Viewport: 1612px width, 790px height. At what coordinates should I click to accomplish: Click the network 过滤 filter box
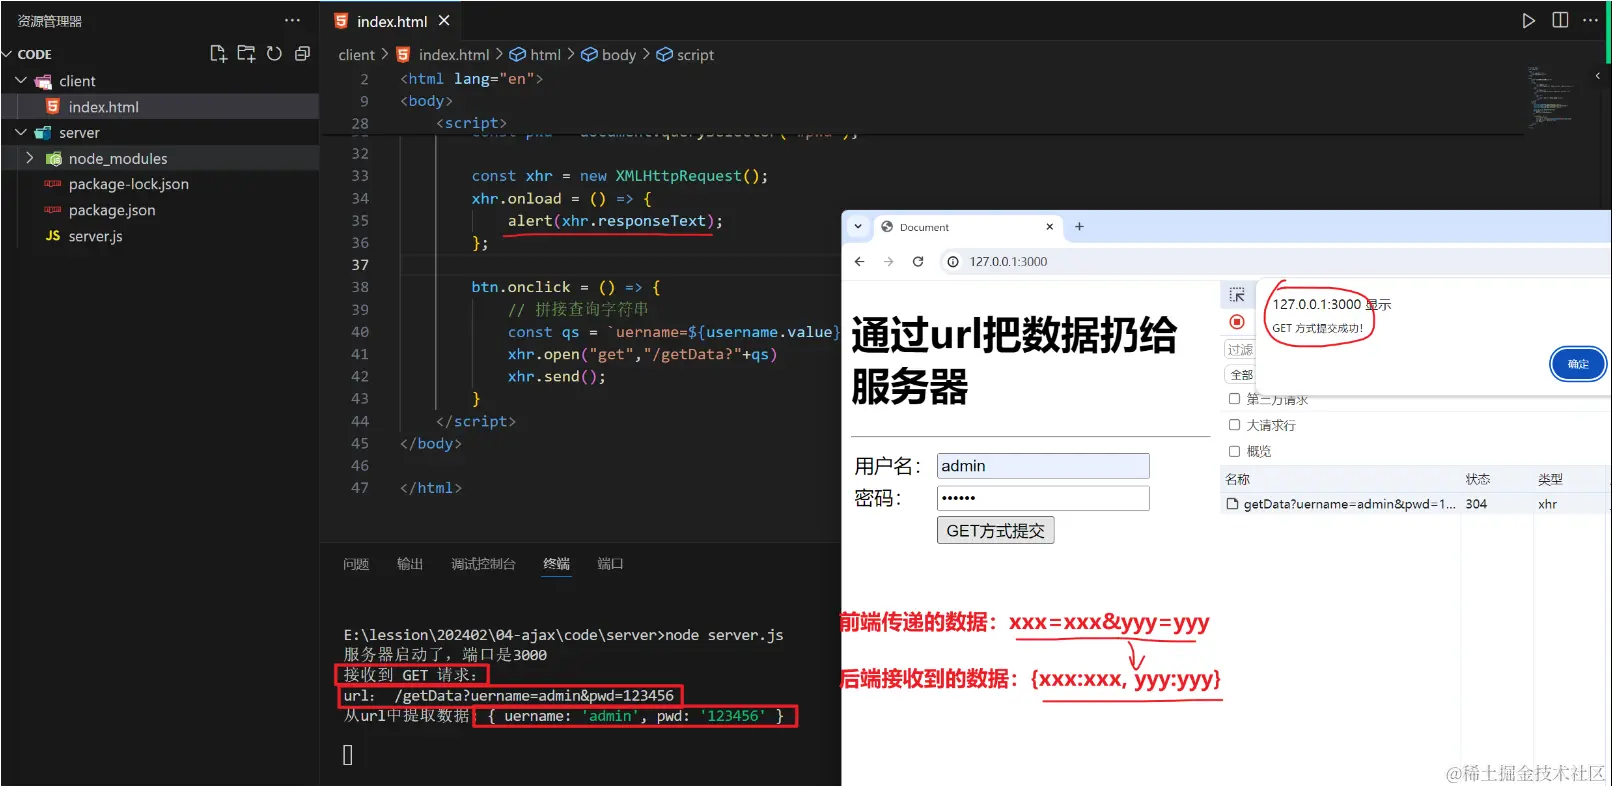click(1240, 349)
